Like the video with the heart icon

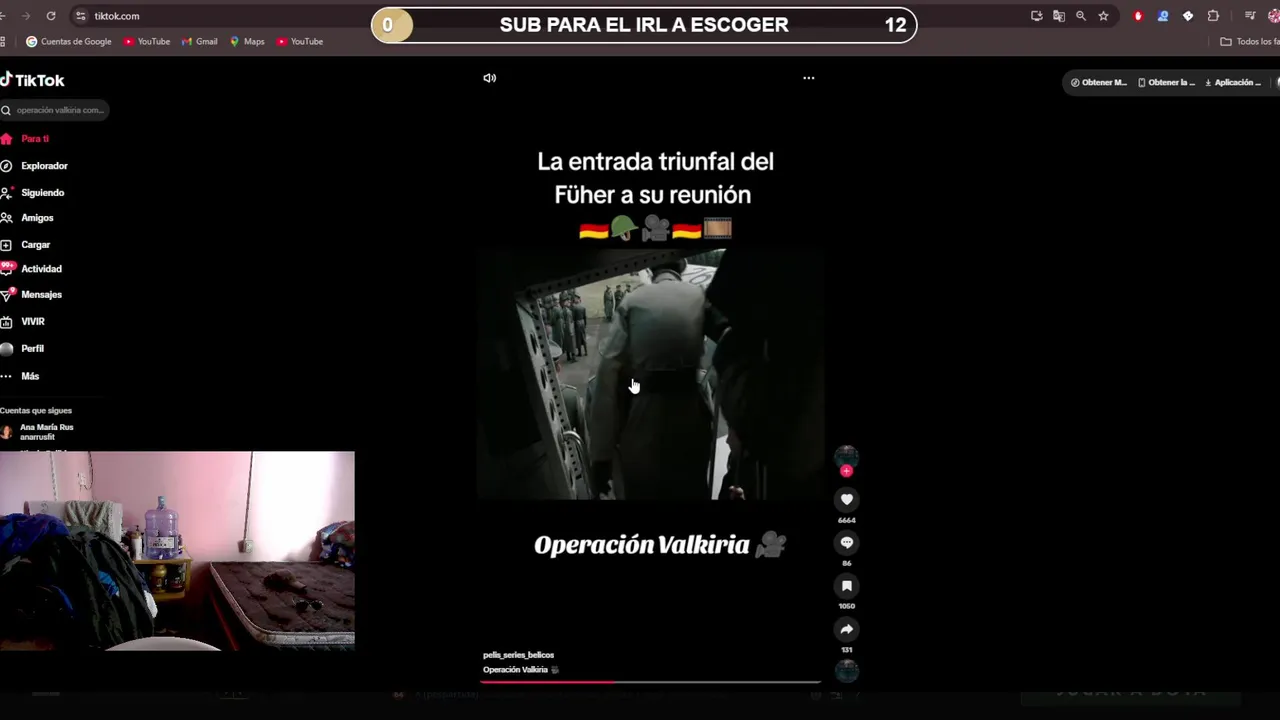pos(846,499)
